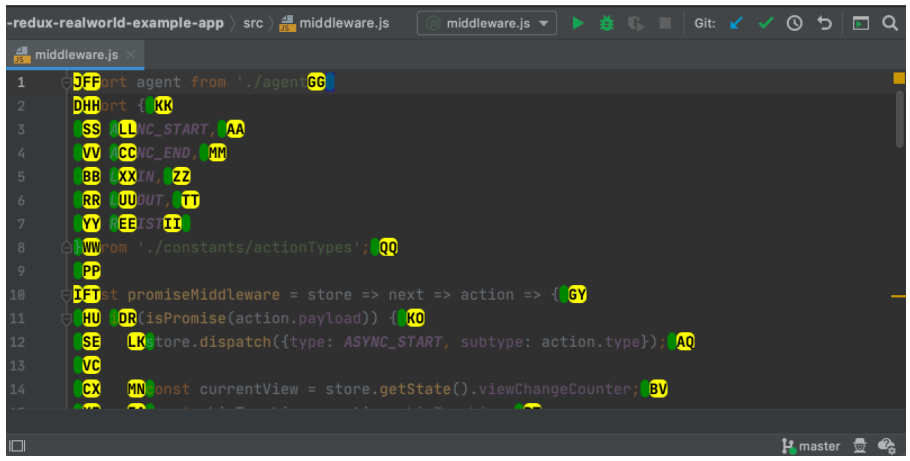Start debugging with the green bug icon

606,23
